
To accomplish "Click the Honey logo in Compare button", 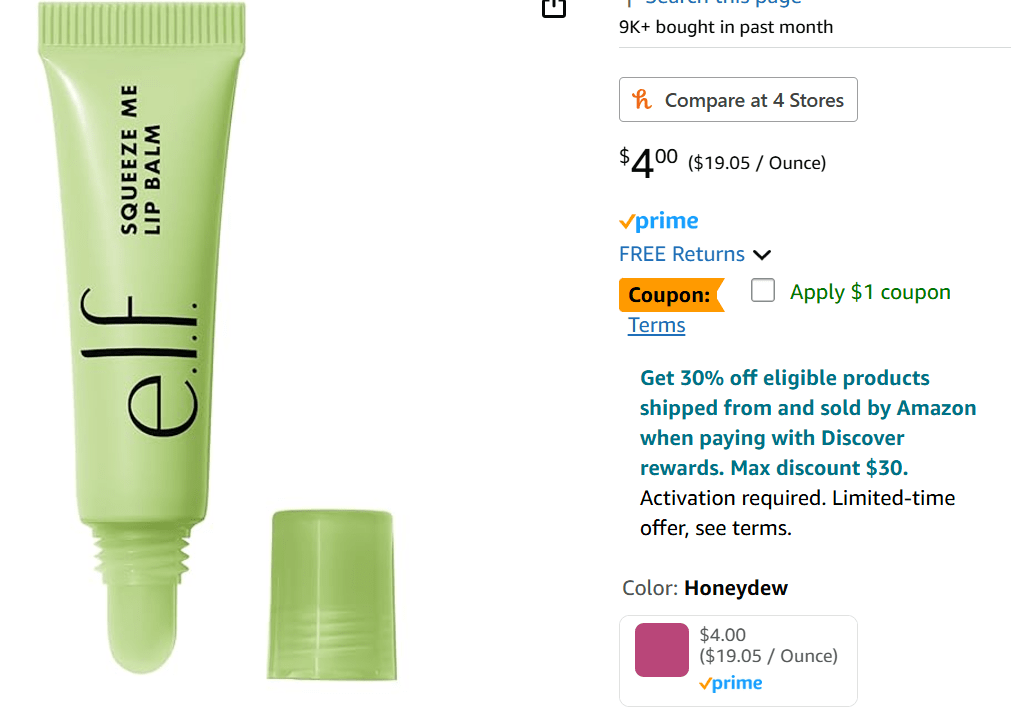I will (642, 100).
